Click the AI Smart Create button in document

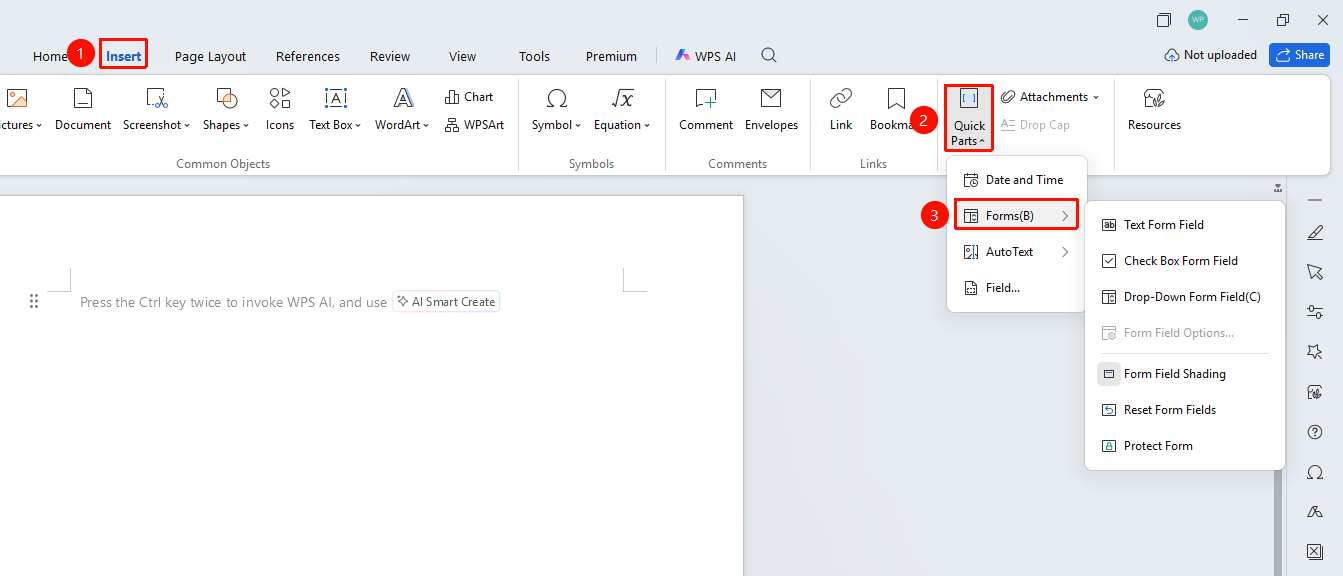(x=446, y=302)
